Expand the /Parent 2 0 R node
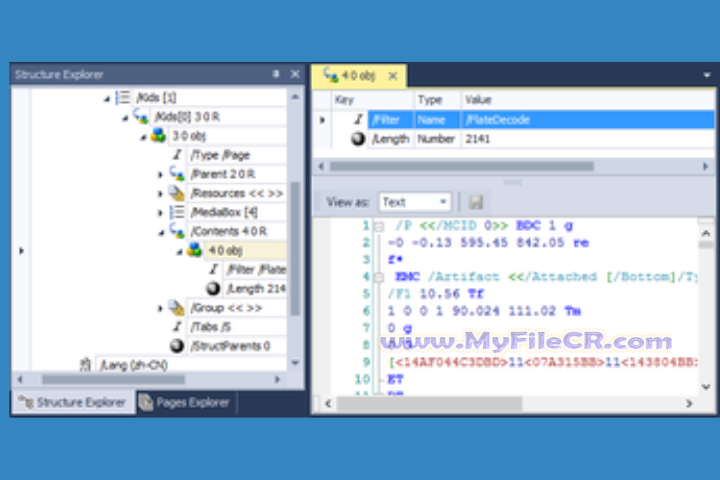 tap(160, 175)
